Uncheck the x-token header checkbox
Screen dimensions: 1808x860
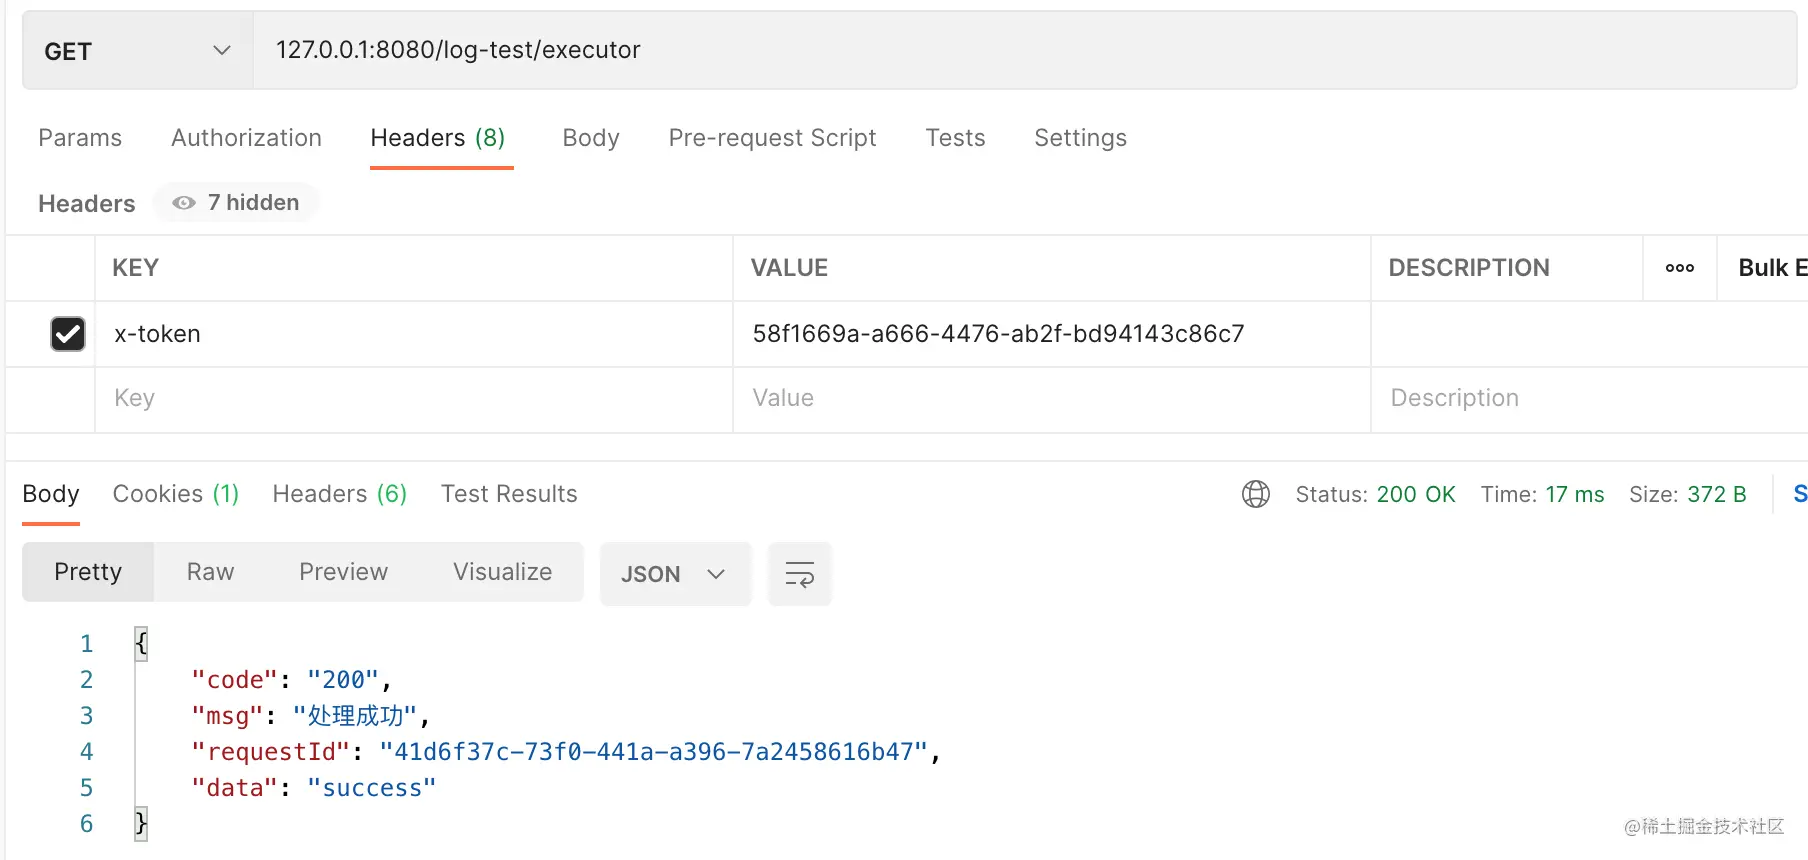click(68, 334)
